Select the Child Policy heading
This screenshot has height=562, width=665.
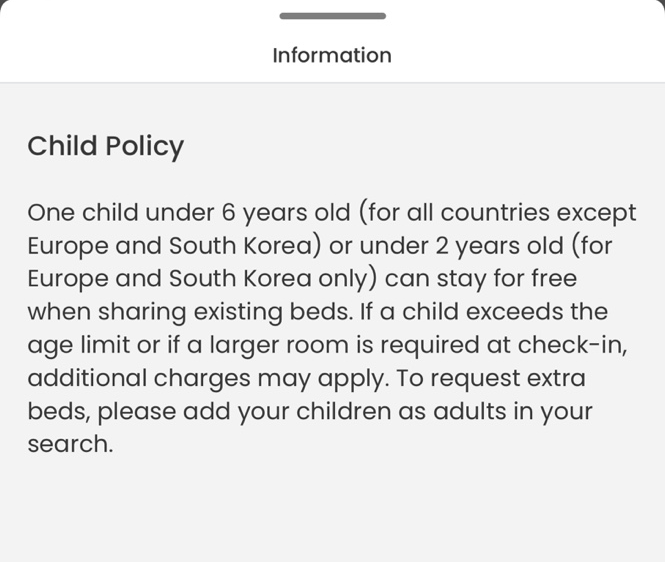point(106,147)
